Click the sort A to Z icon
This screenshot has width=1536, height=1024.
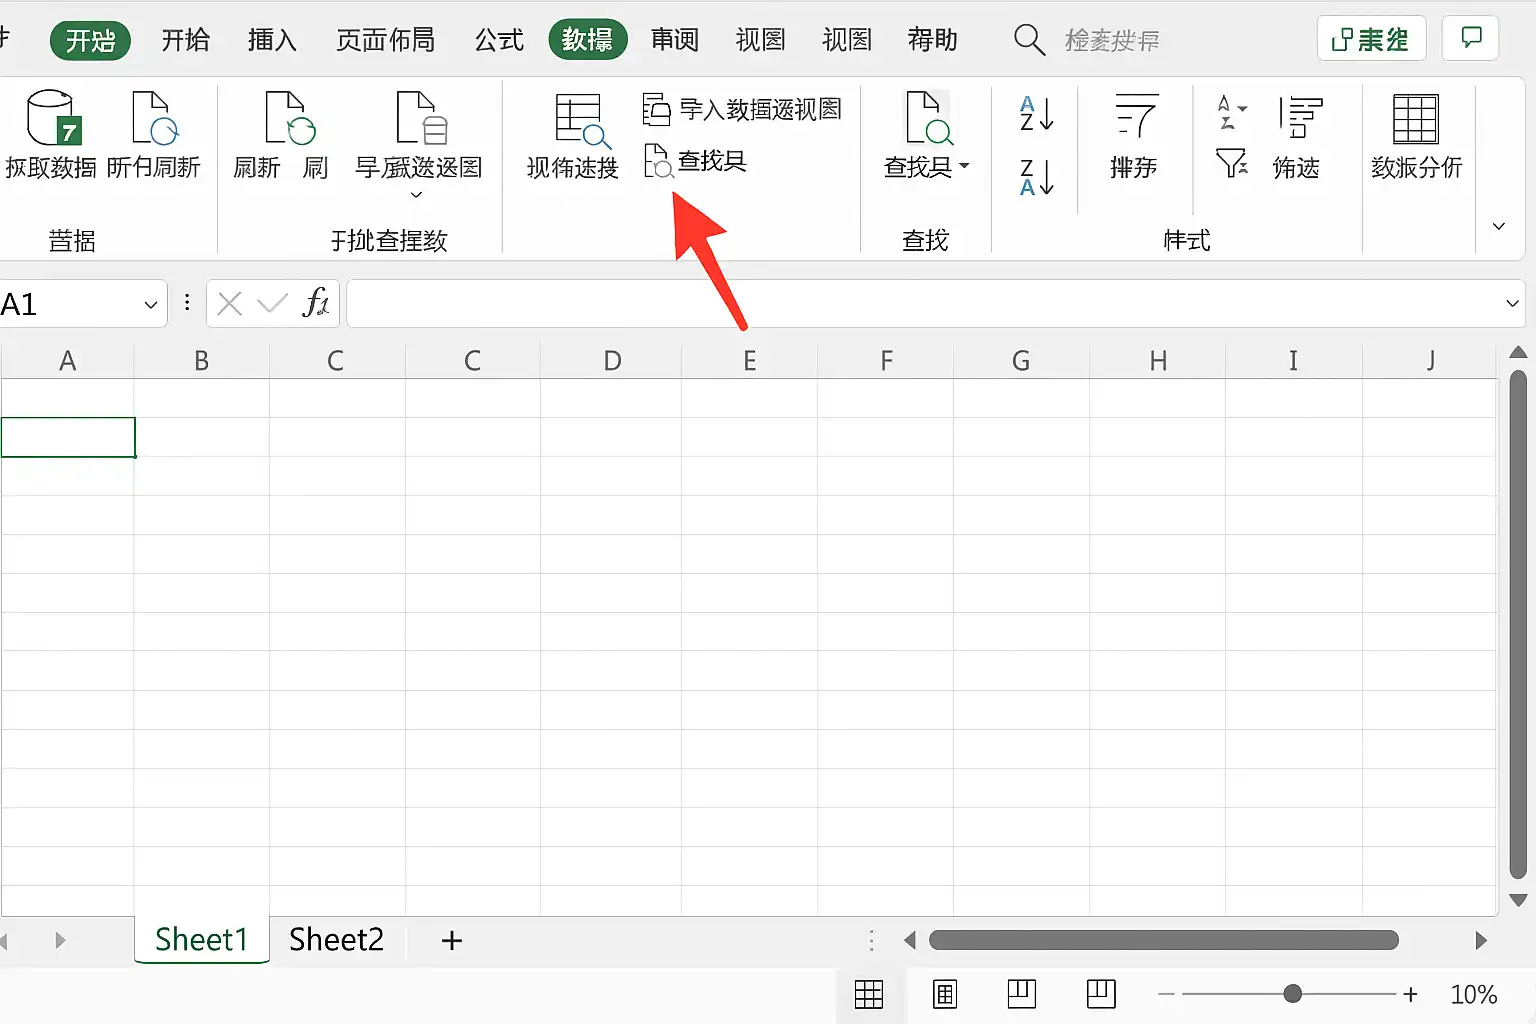click(x=1036, y=113)
